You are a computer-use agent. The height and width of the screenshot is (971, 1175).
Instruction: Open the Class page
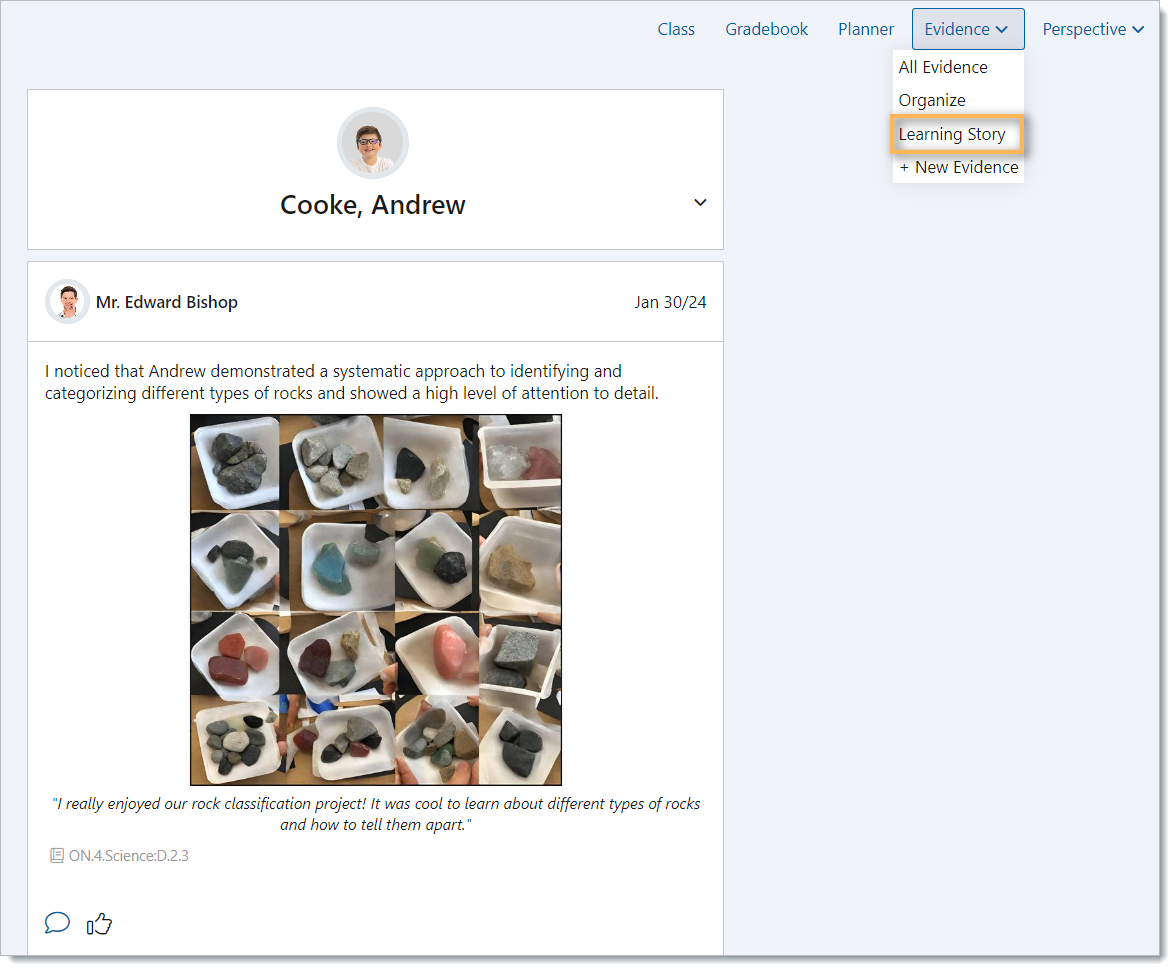[676, 29]
